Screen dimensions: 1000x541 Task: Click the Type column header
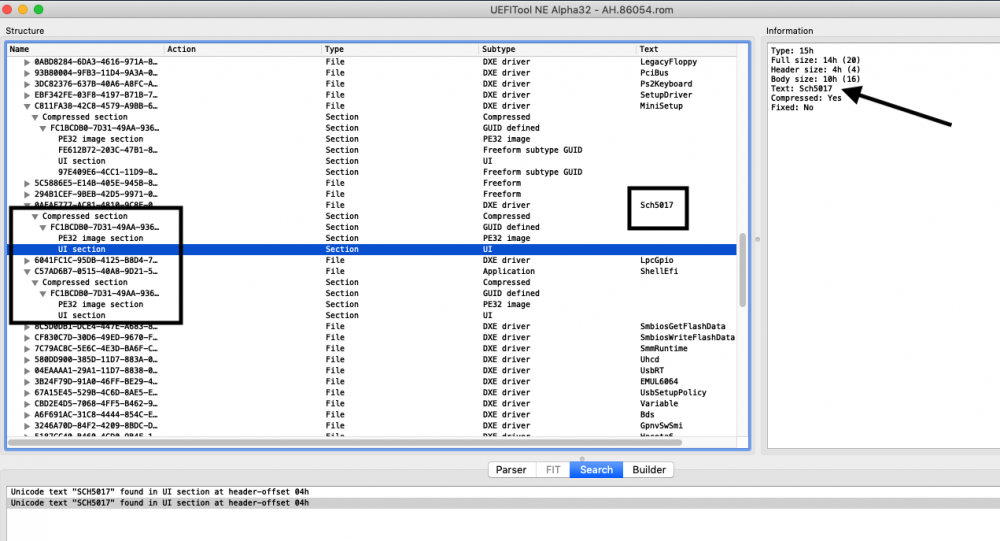click(400, 49)
